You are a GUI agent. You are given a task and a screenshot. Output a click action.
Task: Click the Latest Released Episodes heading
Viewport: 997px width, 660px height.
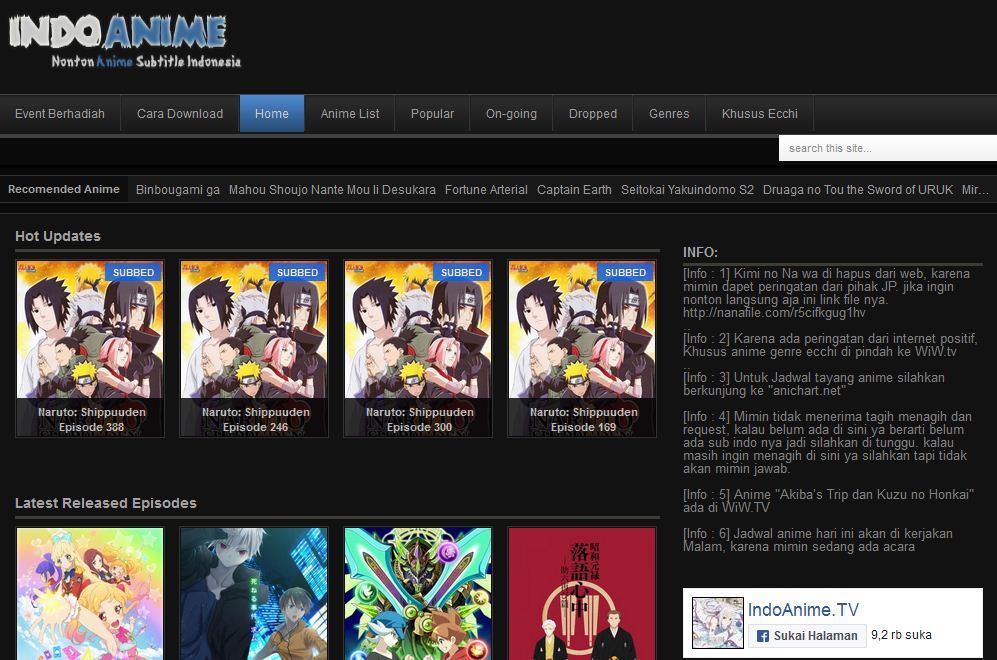pos(106,503)
